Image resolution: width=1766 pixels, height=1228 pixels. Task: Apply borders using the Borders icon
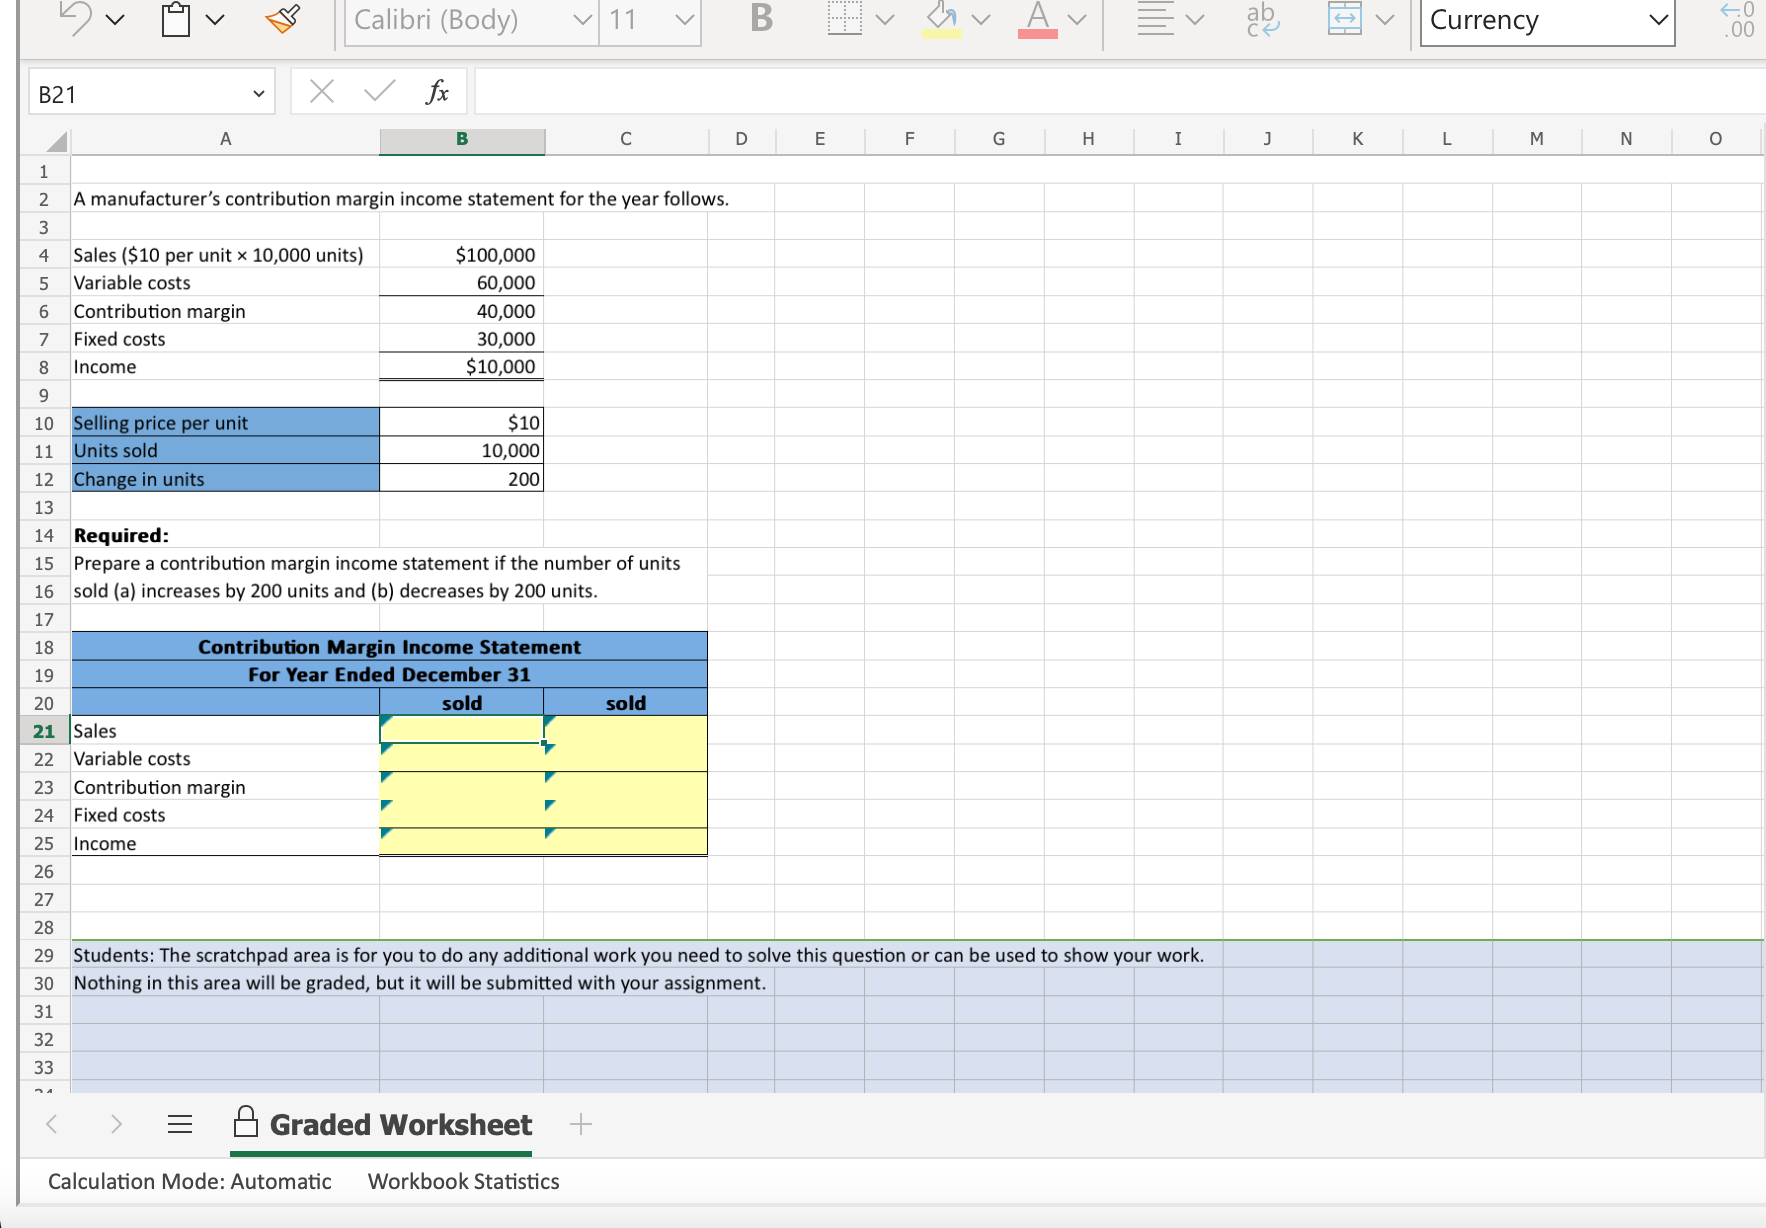pyautogui.click(x=845, y=20)
